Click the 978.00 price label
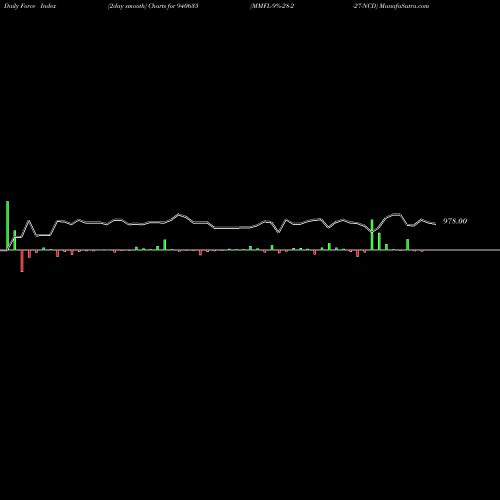500x500 pixels. [x=455, y=221]
